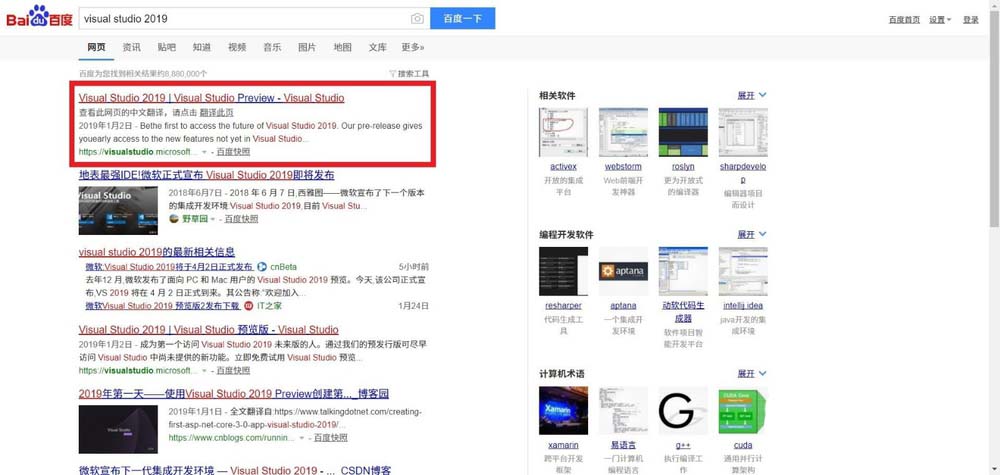Expand dropdown arrow next to 野草园
The image size is (1000, 475).
pos(212,219)
